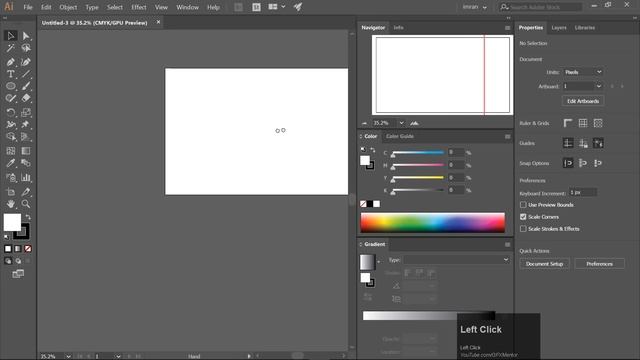The width and height of the screenshot is (640, 360).
Task: Toggle transparency grid in Ruler & Grids
Action: point(598,123)
